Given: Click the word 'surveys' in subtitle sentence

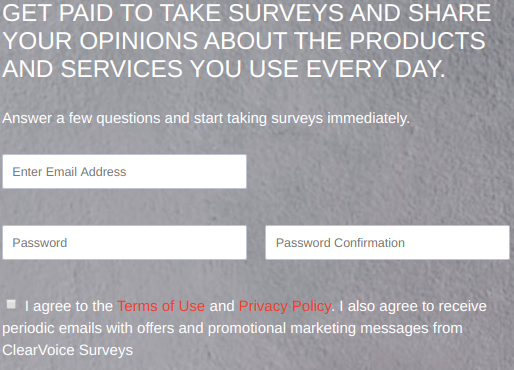Looking at the screenshot, I should tap(297, 119).
